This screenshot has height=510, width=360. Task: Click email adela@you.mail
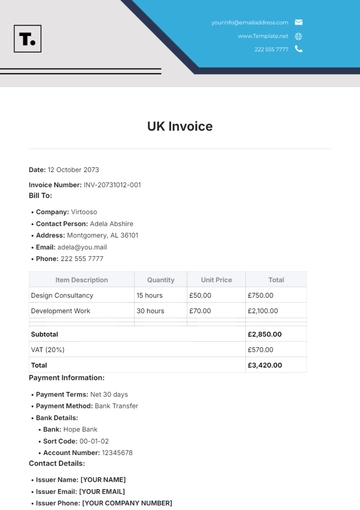[82, 247]
